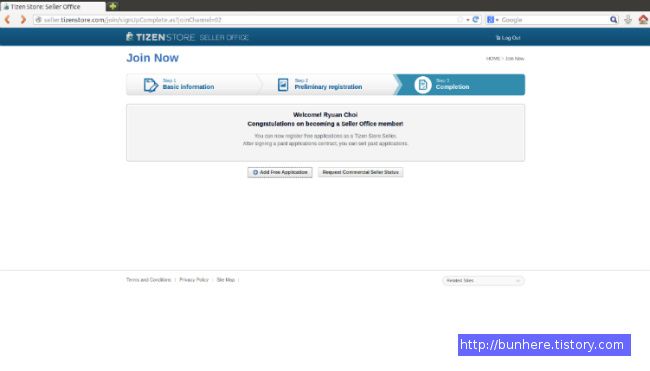Image resolution: width=650 pixels, height=371 pixels.
Task: Click the Add Free Application button
Action: pyautogui.click(x=280, y=172)
